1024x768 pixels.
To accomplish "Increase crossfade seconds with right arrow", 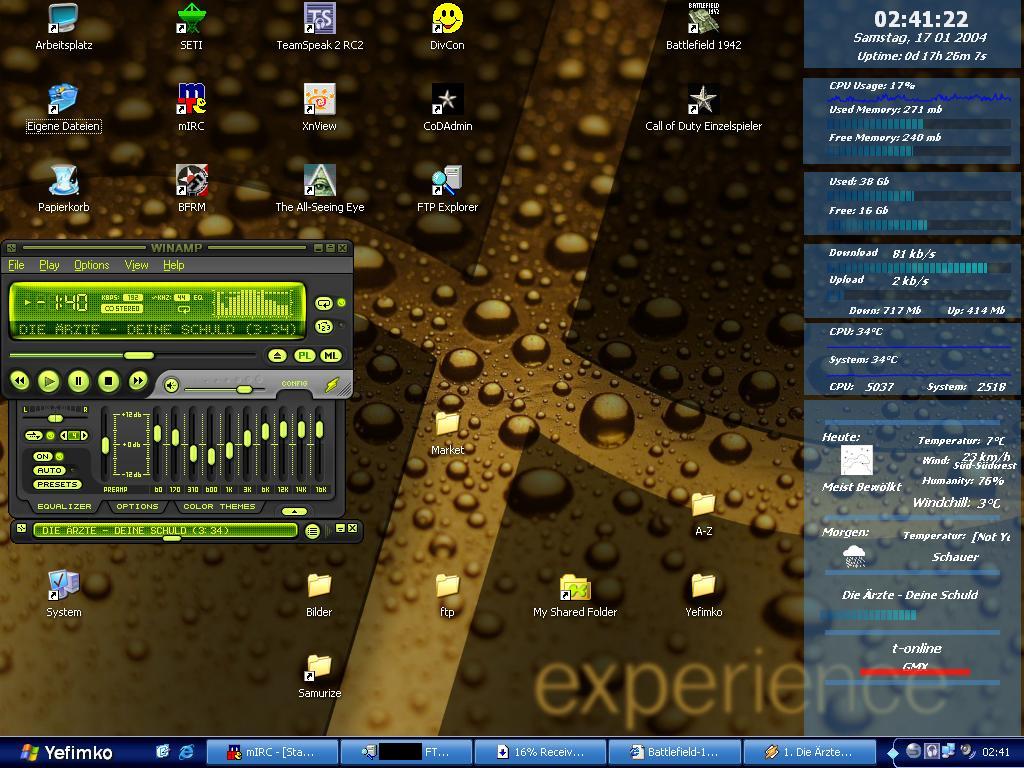I will tap(84, 436).
